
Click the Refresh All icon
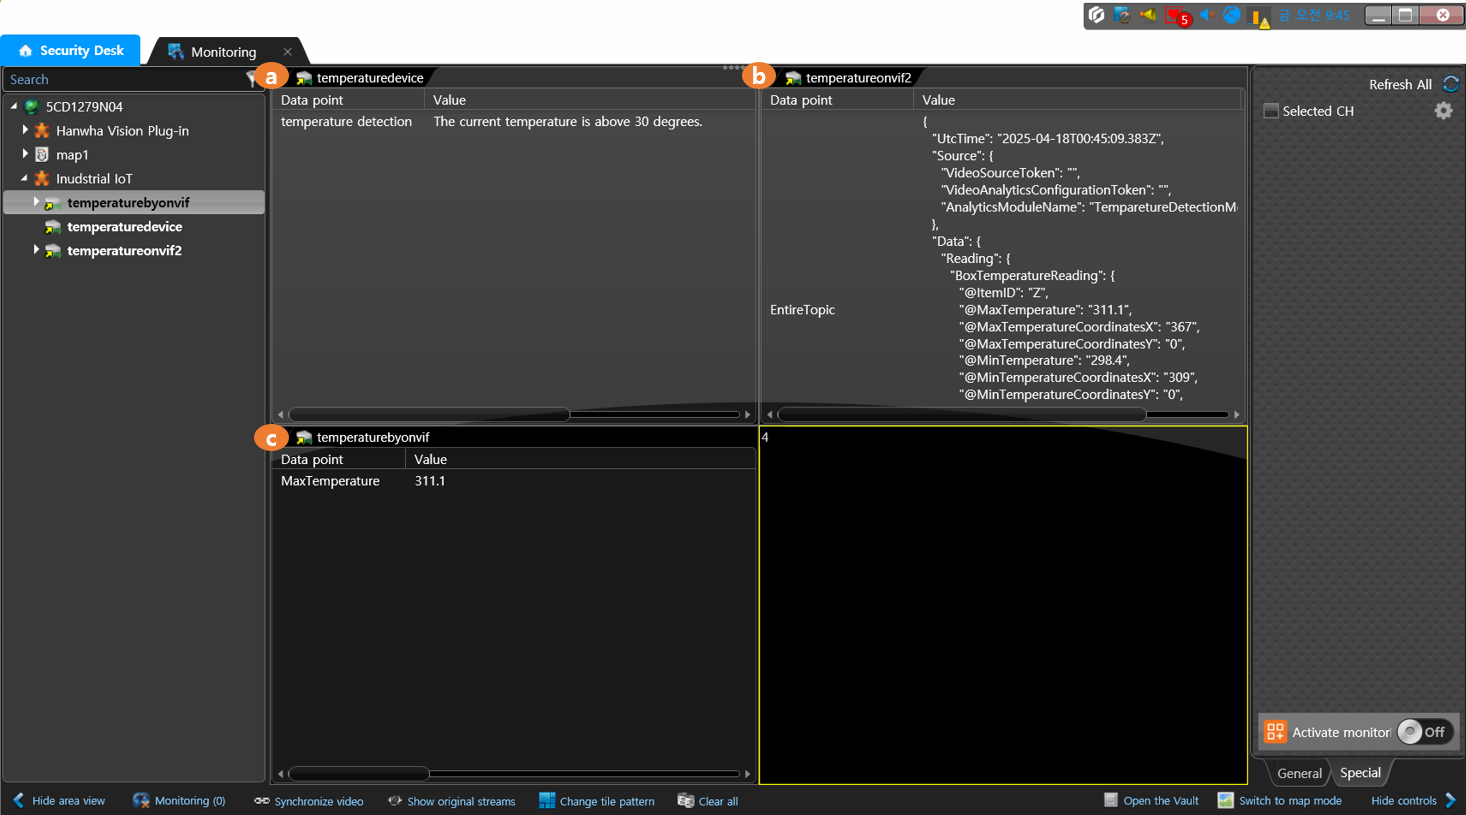click(x=1450, y=84)
